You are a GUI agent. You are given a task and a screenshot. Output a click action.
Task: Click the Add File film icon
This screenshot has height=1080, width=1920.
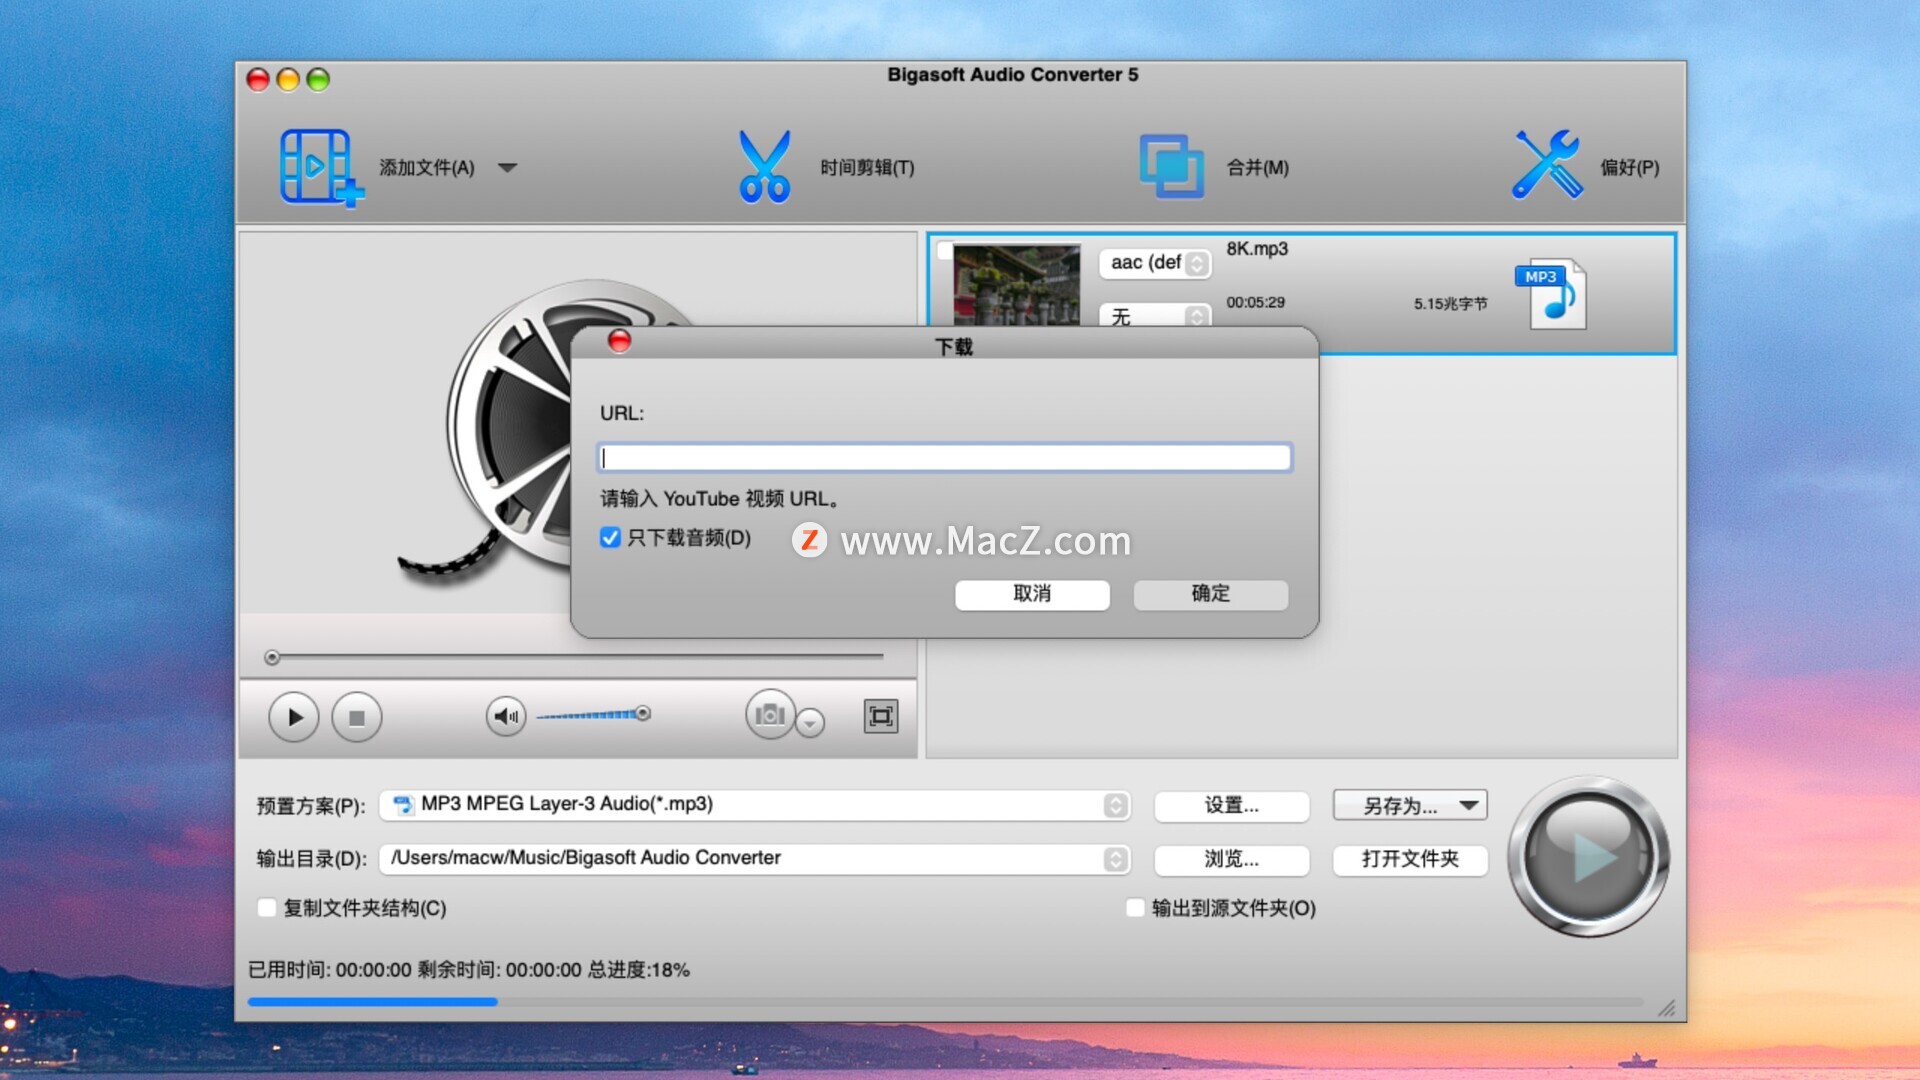(x=321, y=168)
